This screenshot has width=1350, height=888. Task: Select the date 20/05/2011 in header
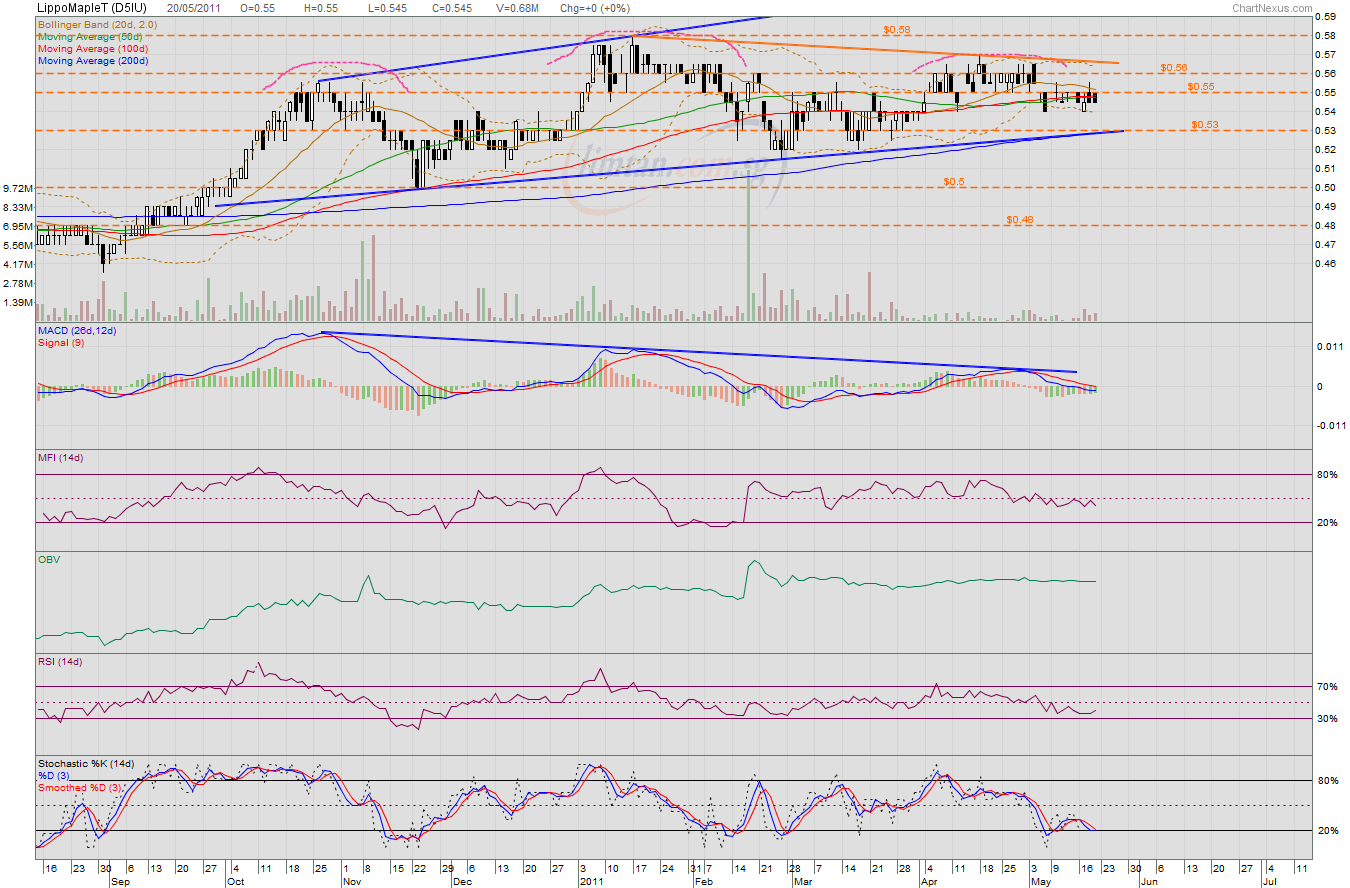pyautogui.click(x=194, y=7)
